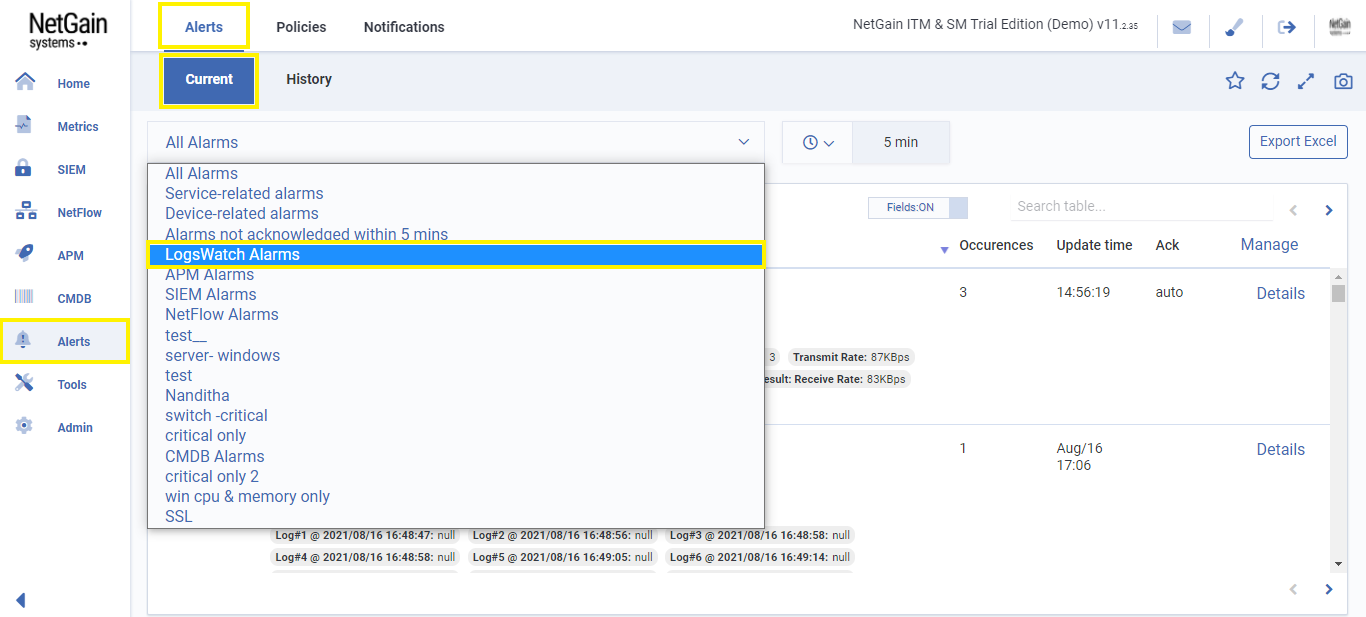Go to the previous table page at top
Viewport: 1366px width, 617px height.
click(1293, 210)
